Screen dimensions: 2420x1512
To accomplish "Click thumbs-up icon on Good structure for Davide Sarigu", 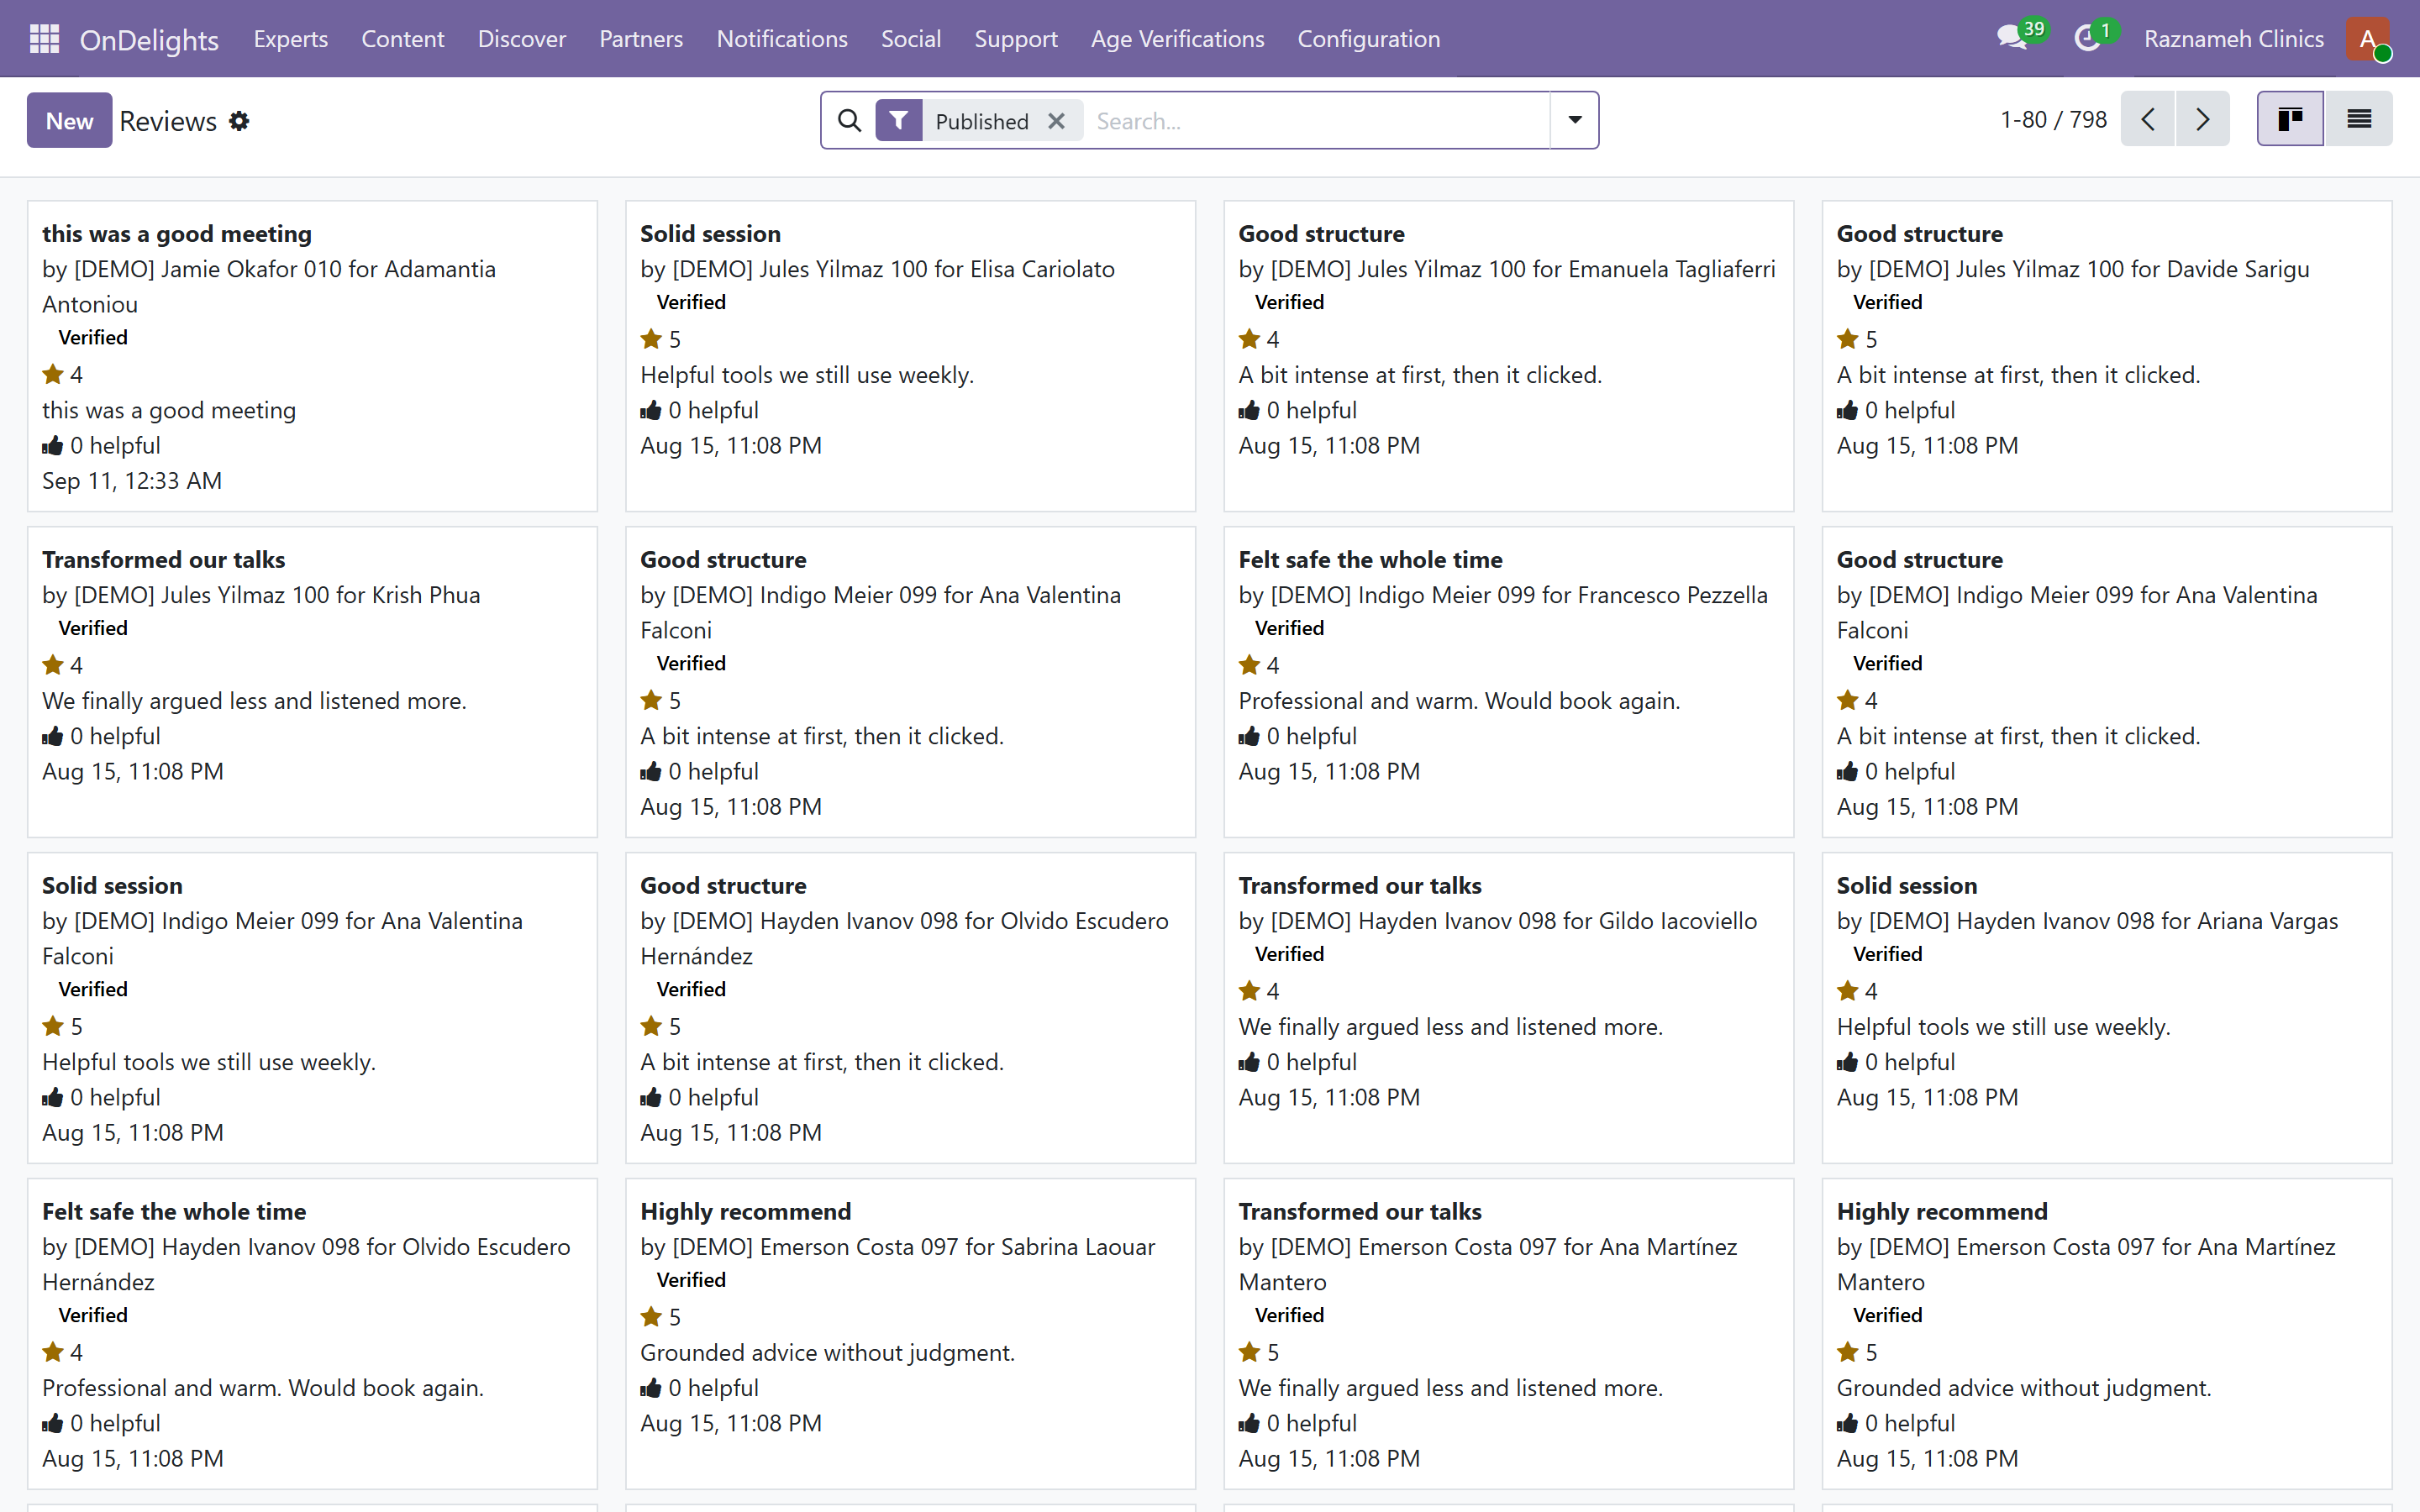I will (x=1847, y=410).
